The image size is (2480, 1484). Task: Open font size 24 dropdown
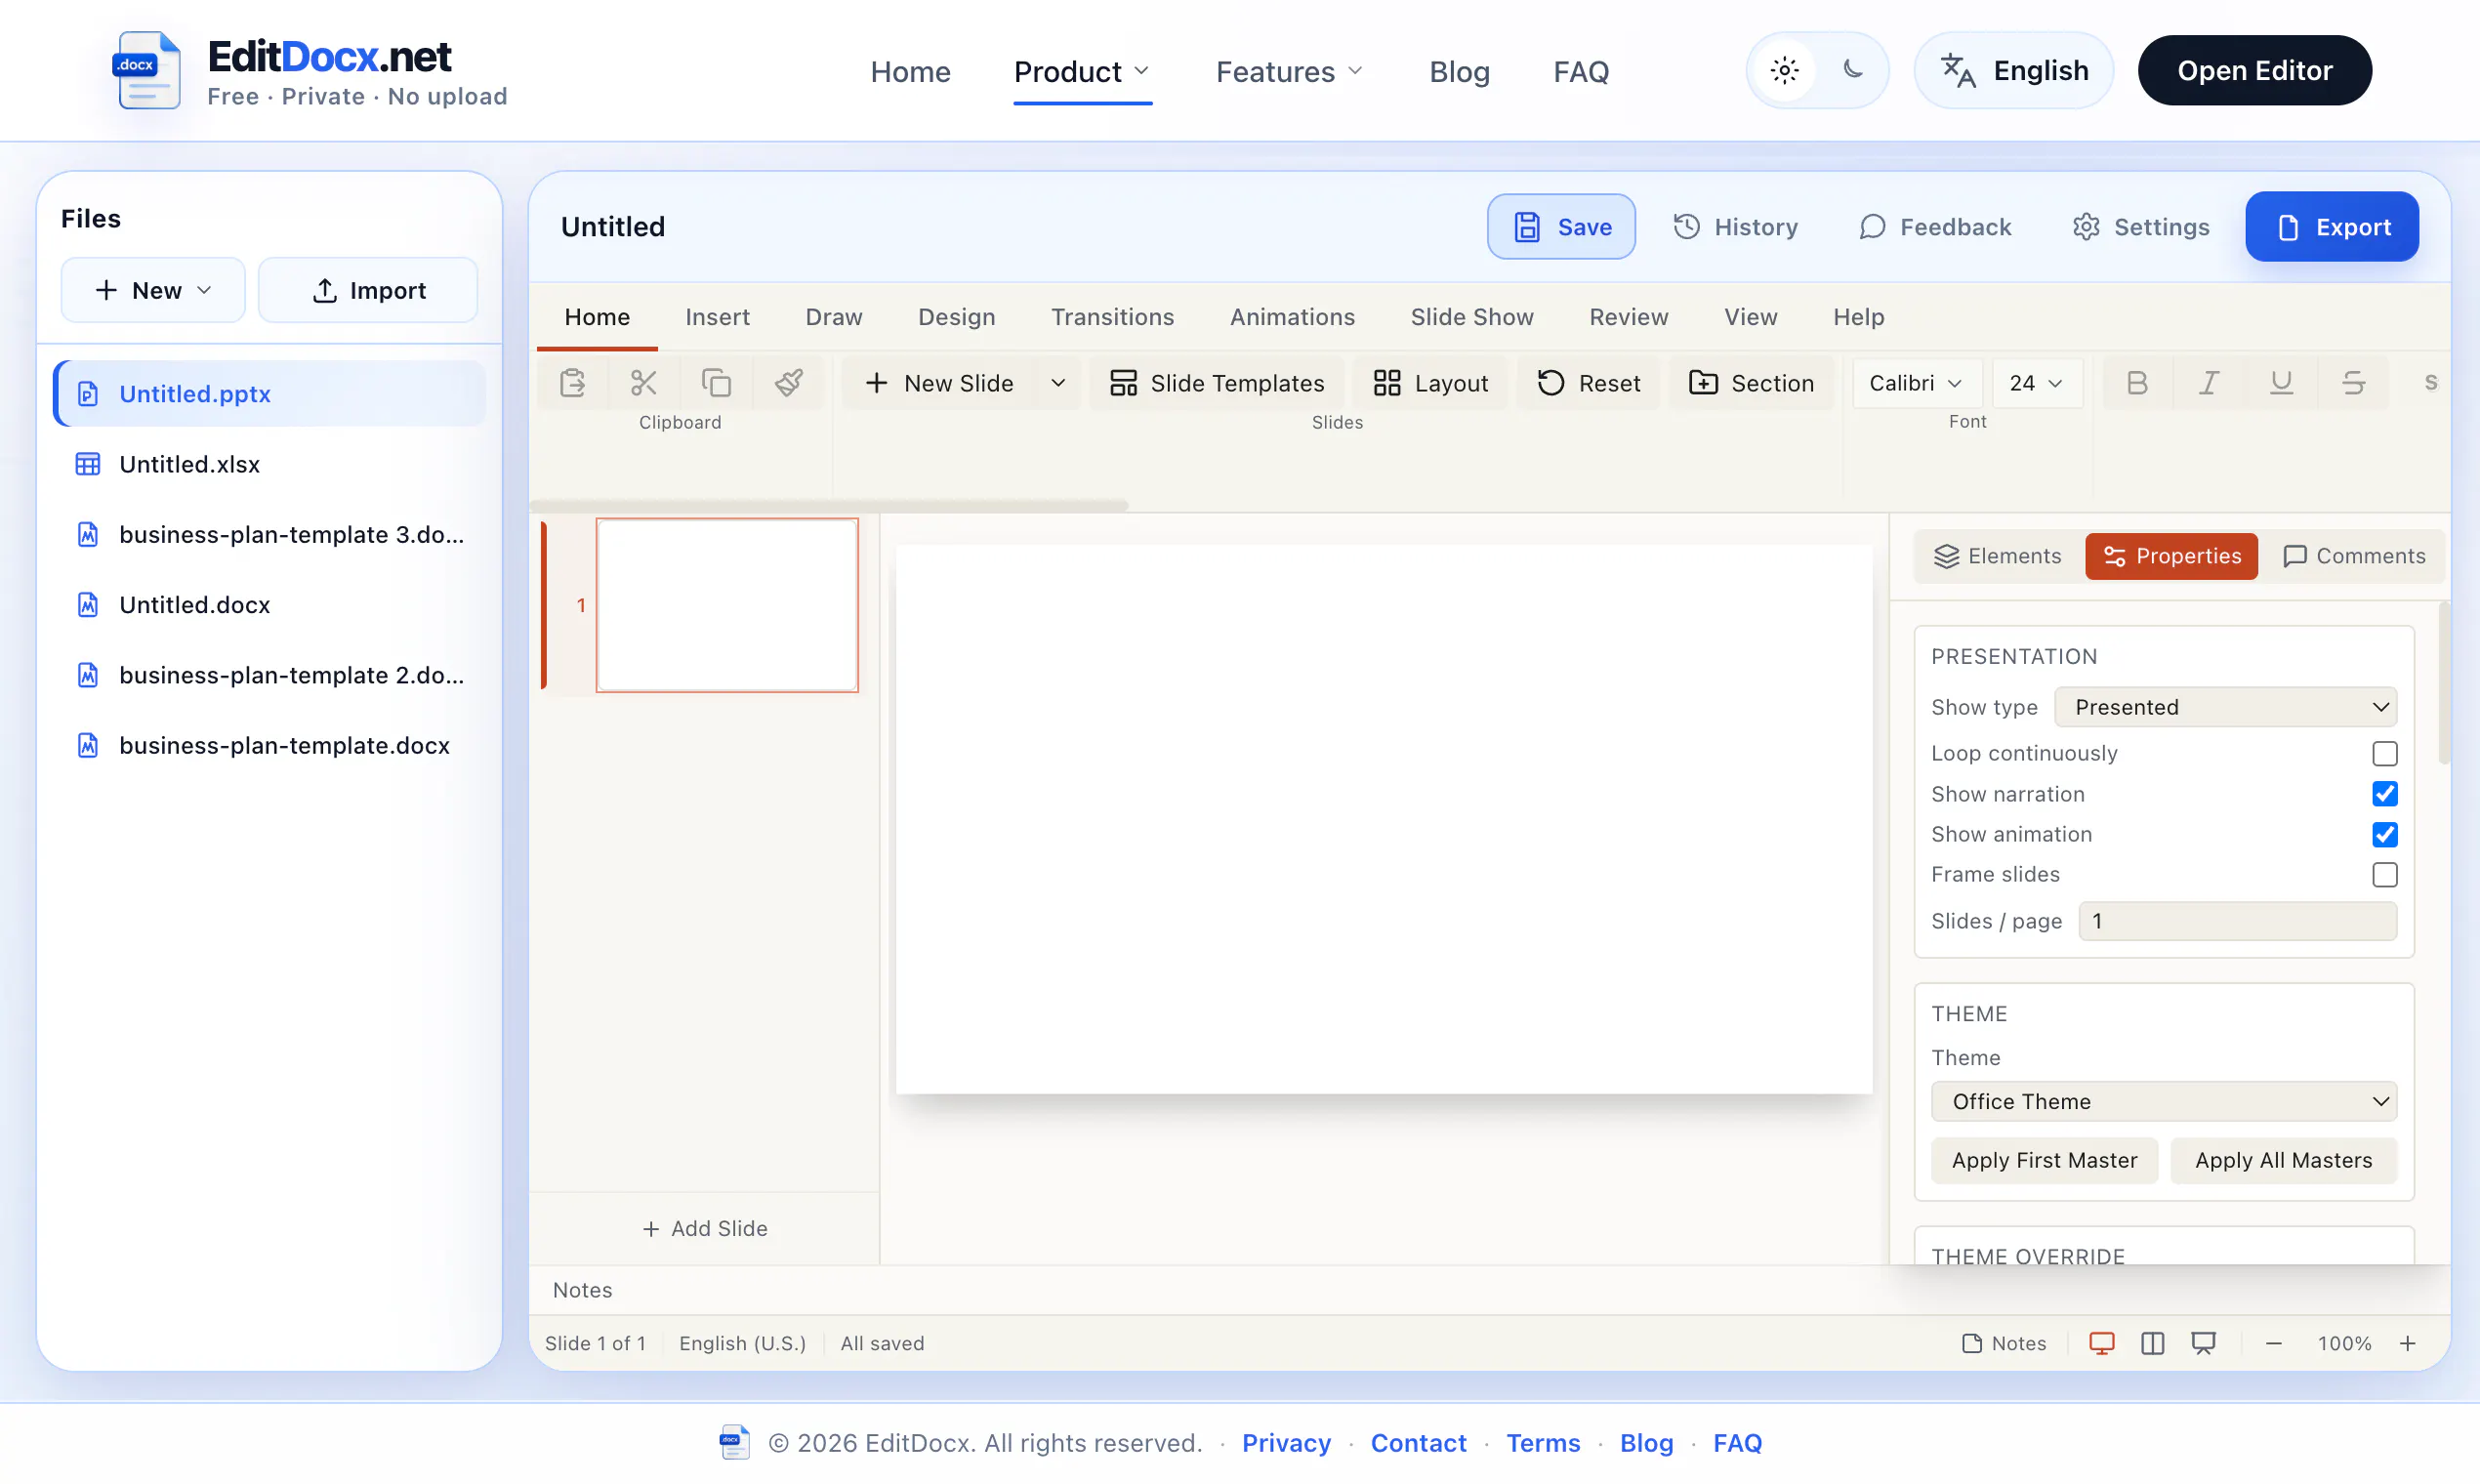(2036, 383)
